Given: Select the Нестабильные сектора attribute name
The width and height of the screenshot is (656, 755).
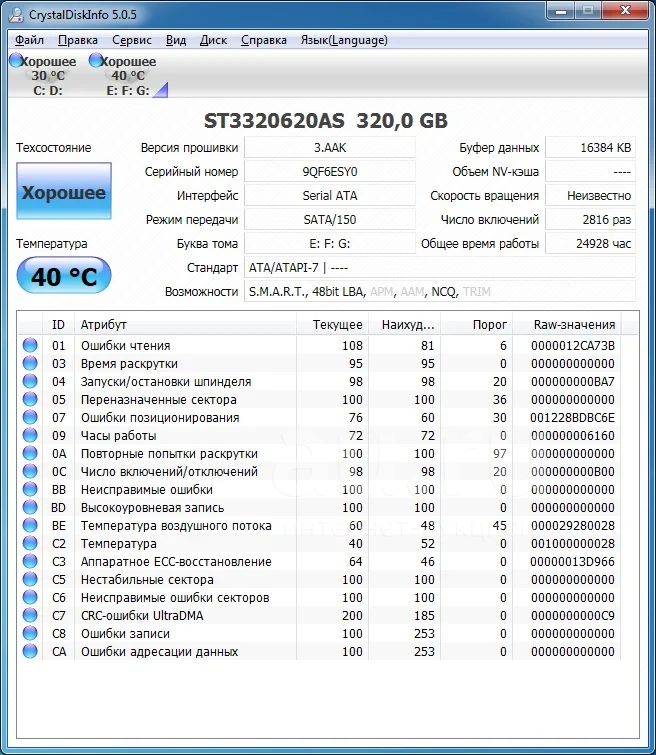Looking at the screenshot, I should point(147,580).
